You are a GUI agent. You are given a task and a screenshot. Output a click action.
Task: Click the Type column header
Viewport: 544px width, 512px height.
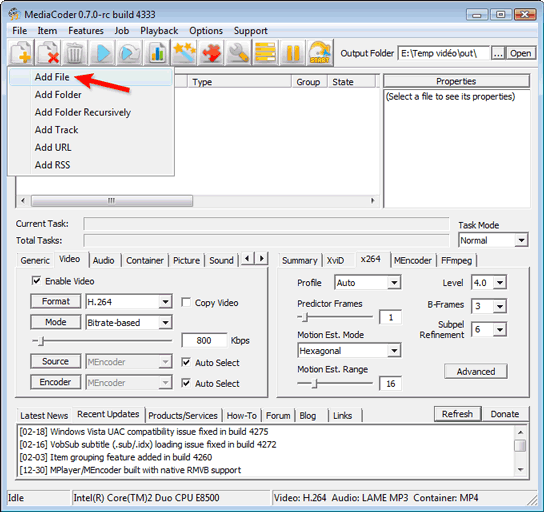pos(239,82)
